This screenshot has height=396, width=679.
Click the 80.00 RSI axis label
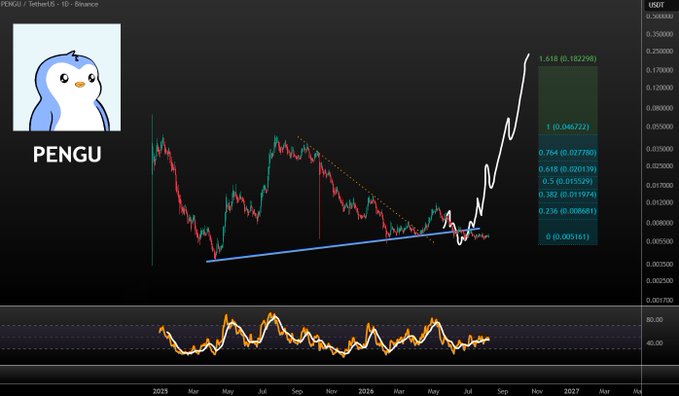coord(654,320)
